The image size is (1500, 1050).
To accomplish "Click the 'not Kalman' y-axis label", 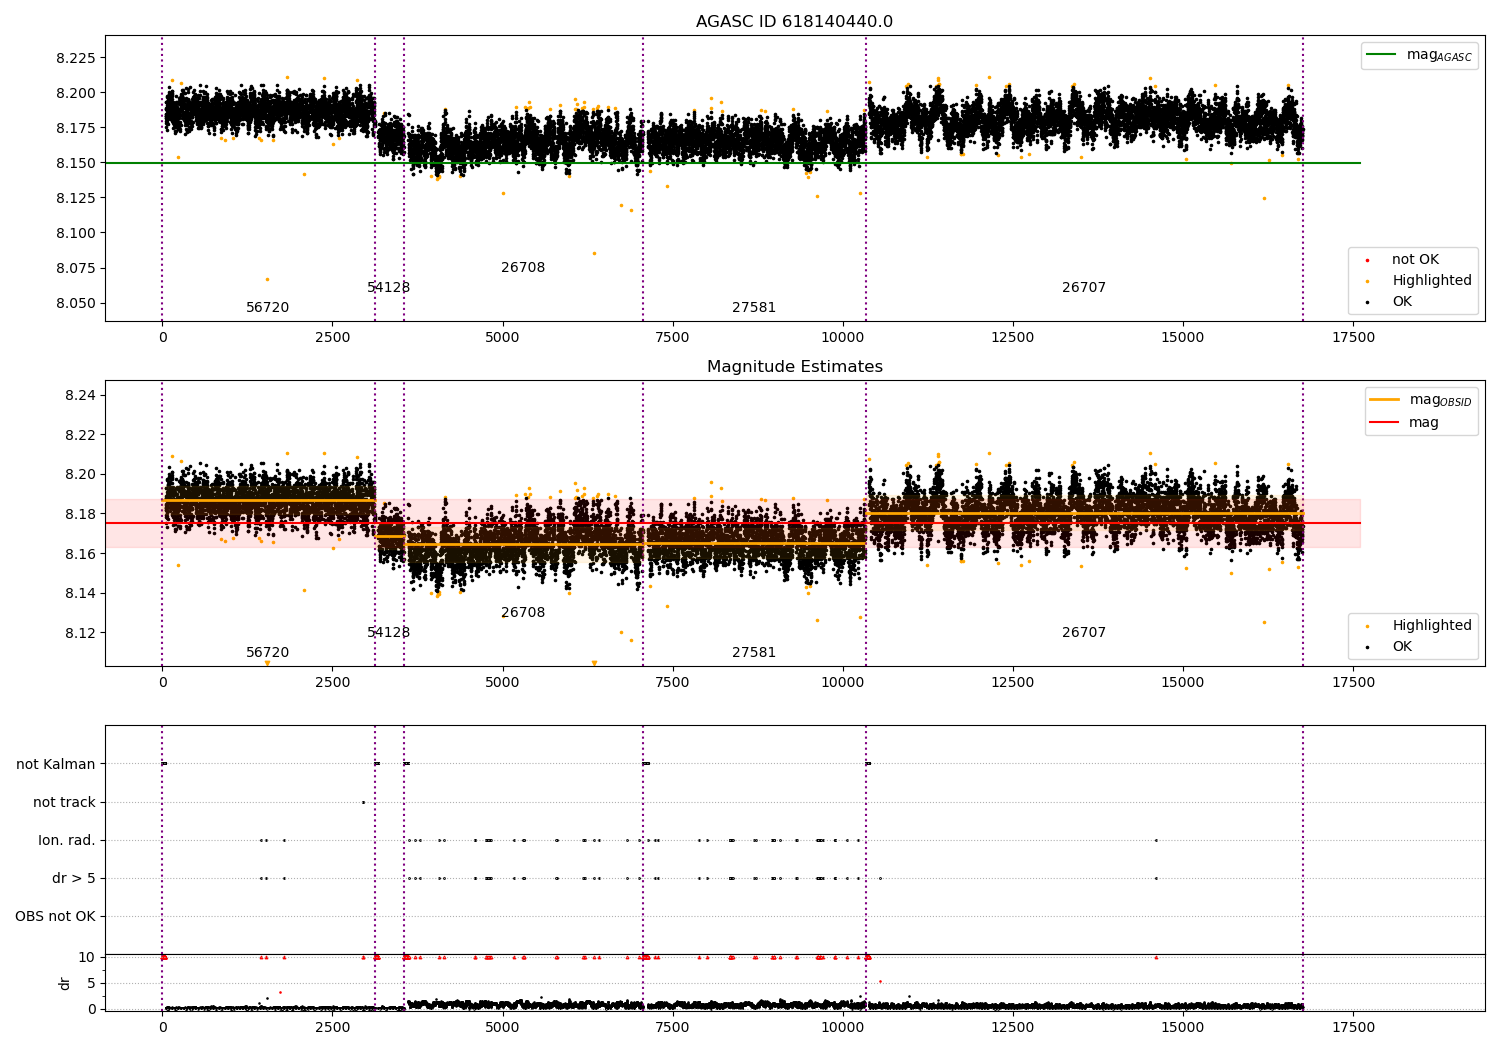I will tap(56, 764).
